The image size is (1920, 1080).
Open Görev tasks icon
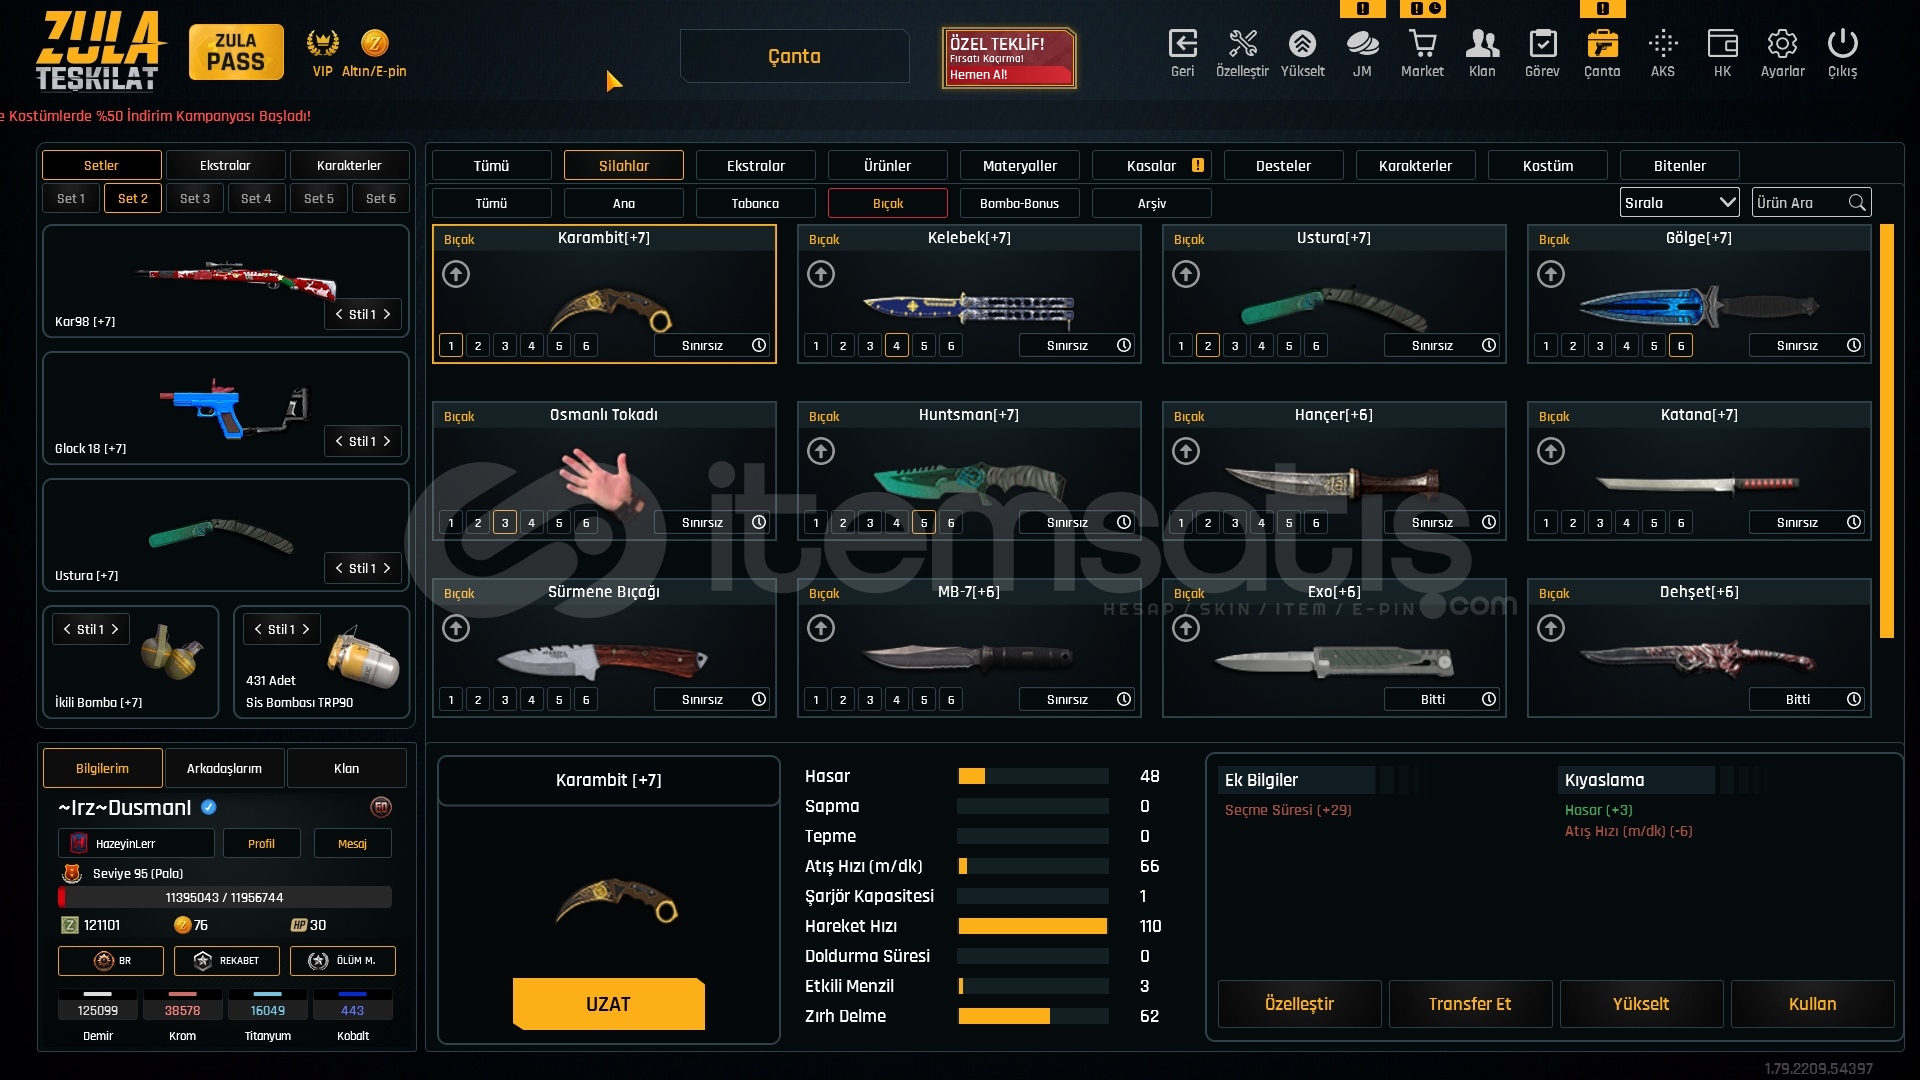pos(1542,45)
